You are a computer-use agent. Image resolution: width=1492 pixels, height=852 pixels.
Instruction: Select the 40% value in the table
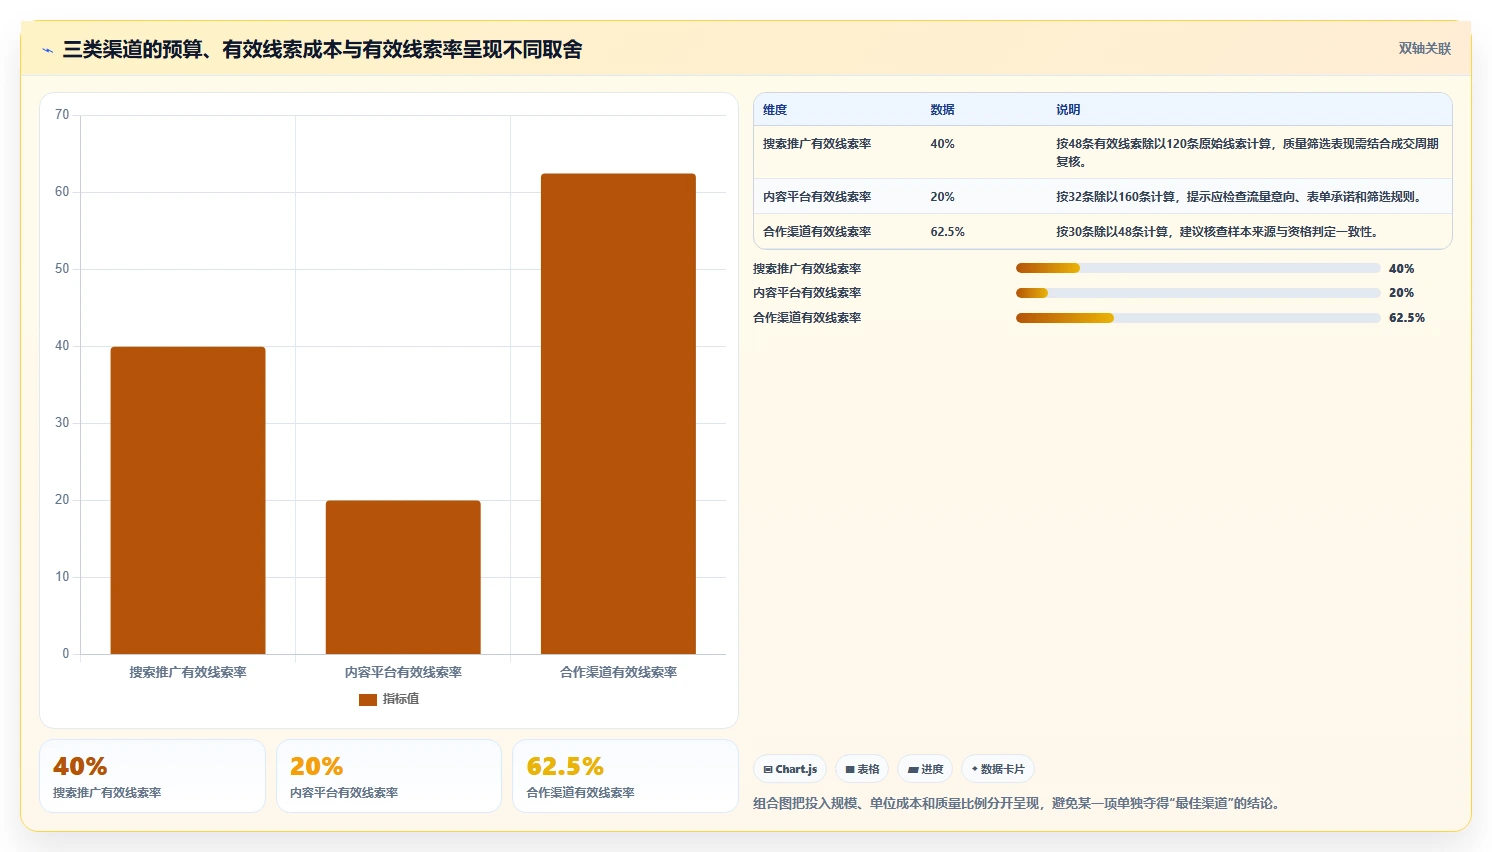point(942,144)
